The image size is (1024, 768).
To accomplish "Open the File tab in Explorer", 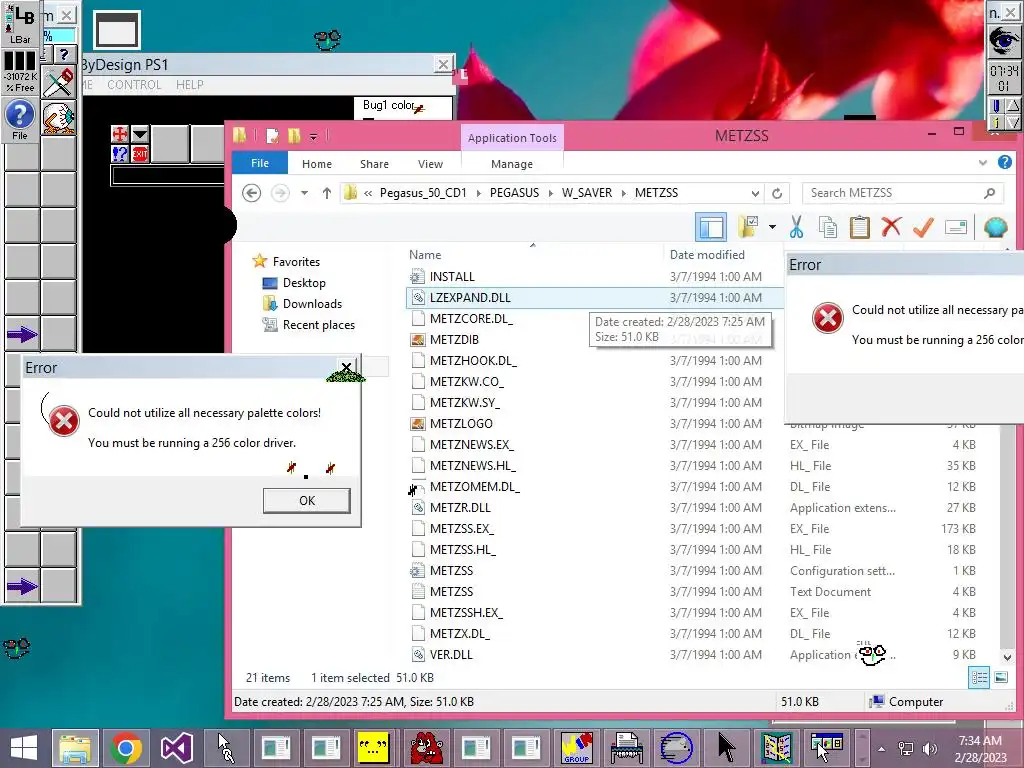I will (260, 163).
